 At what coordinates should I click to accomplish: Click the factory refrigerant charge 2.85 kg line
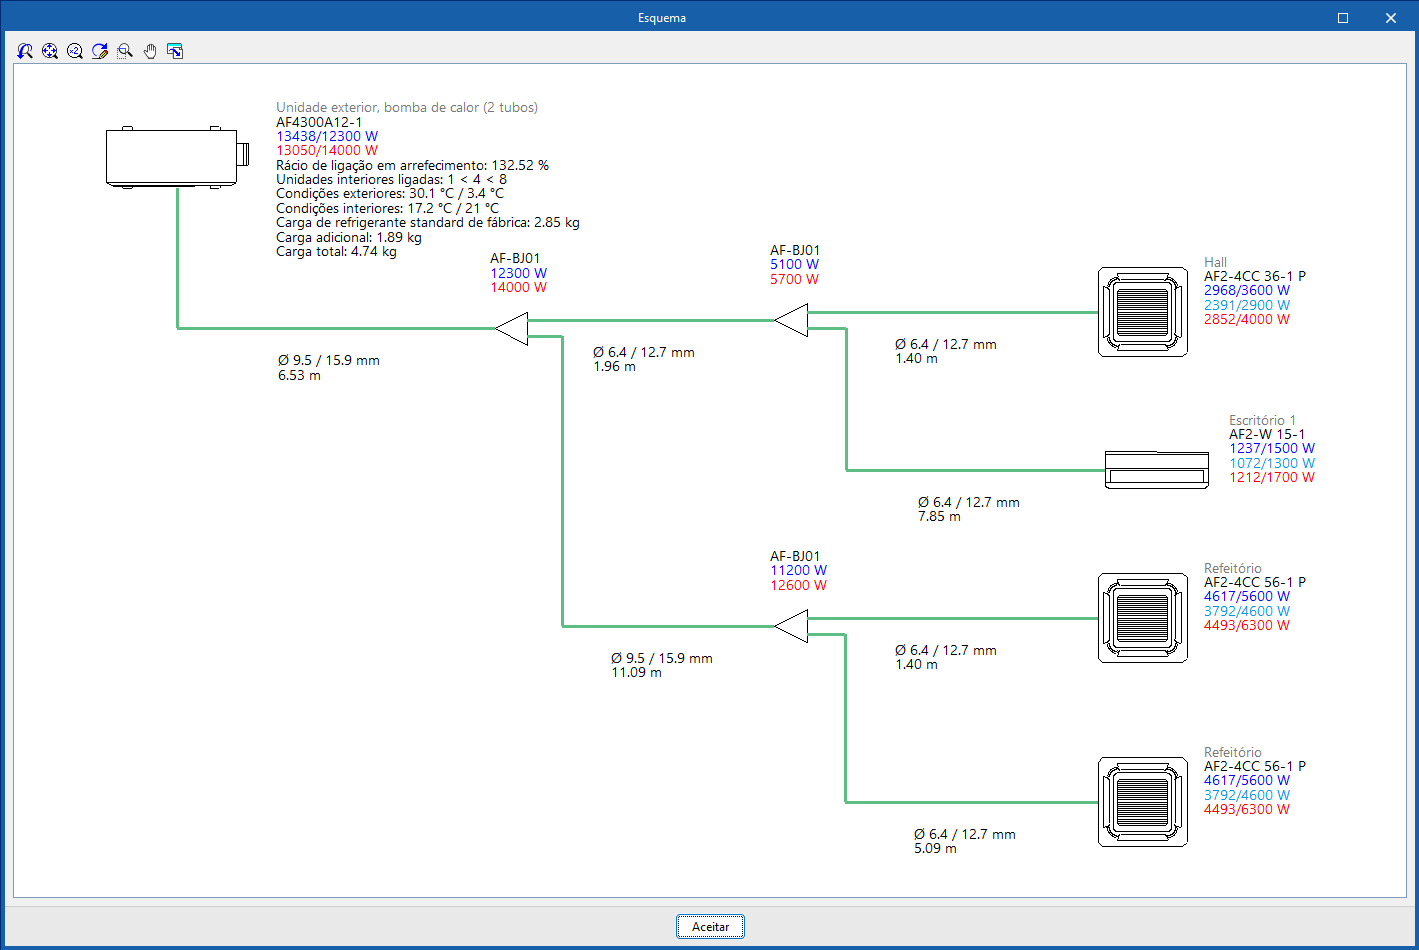tap(428, 223)
